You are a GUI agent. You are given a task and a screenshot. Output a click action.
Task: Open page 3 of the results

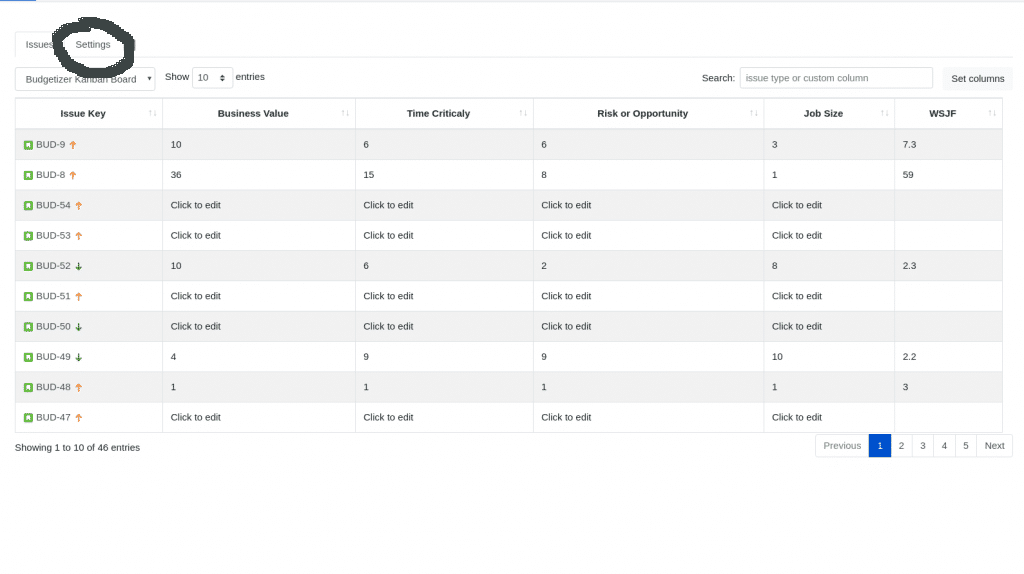(x=923, y=446)
